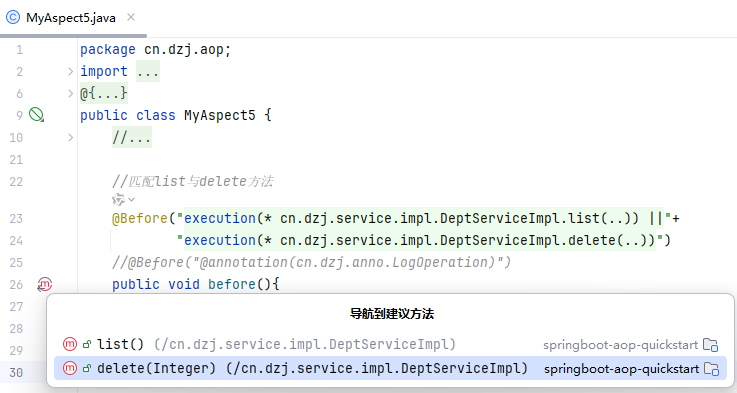
Task: Click 'package cn.dzj.aop;' statement
Action: point(156,49)
